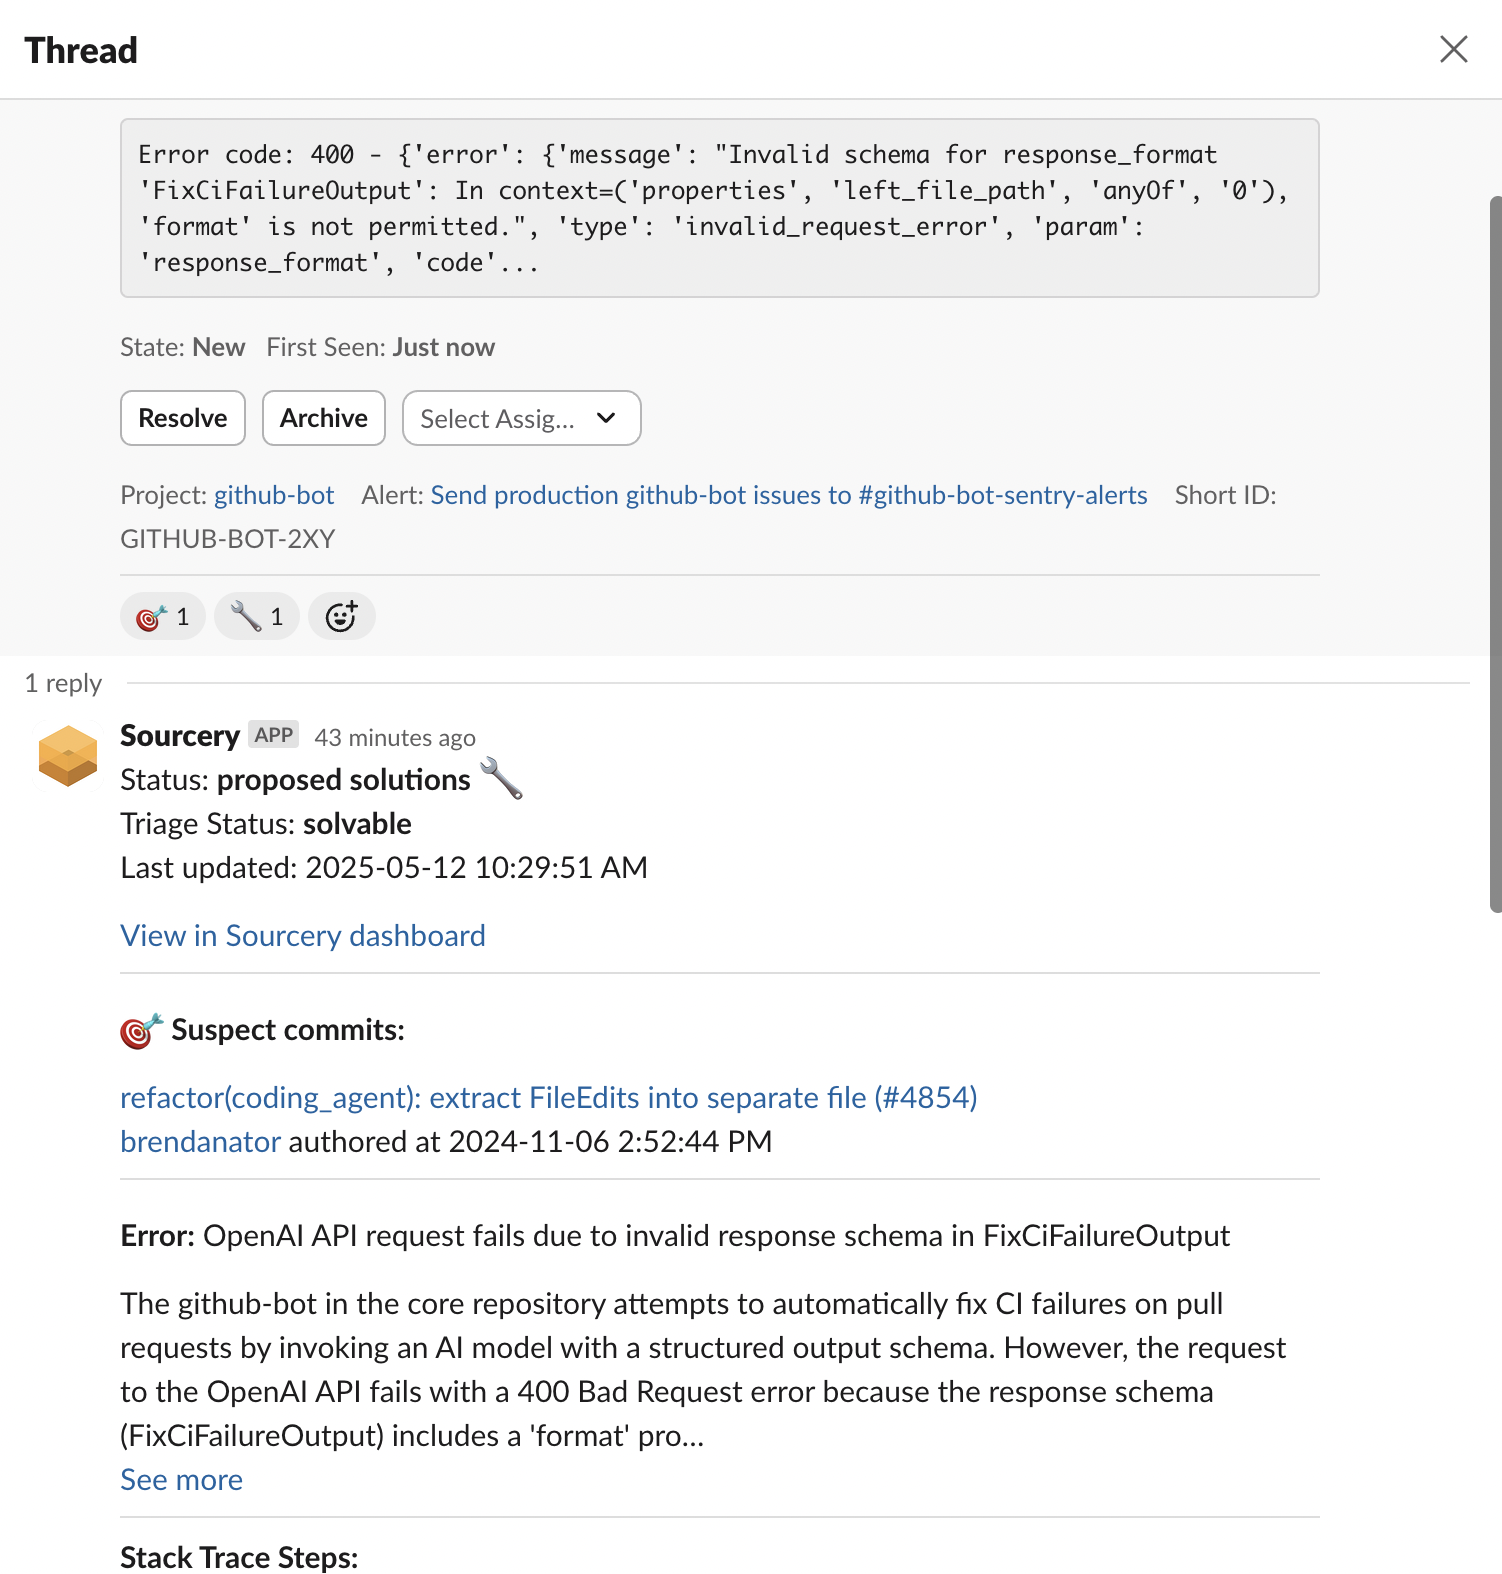Open brendanator's author profile link
The image size is (1502, 1574).
point(200,1142)
